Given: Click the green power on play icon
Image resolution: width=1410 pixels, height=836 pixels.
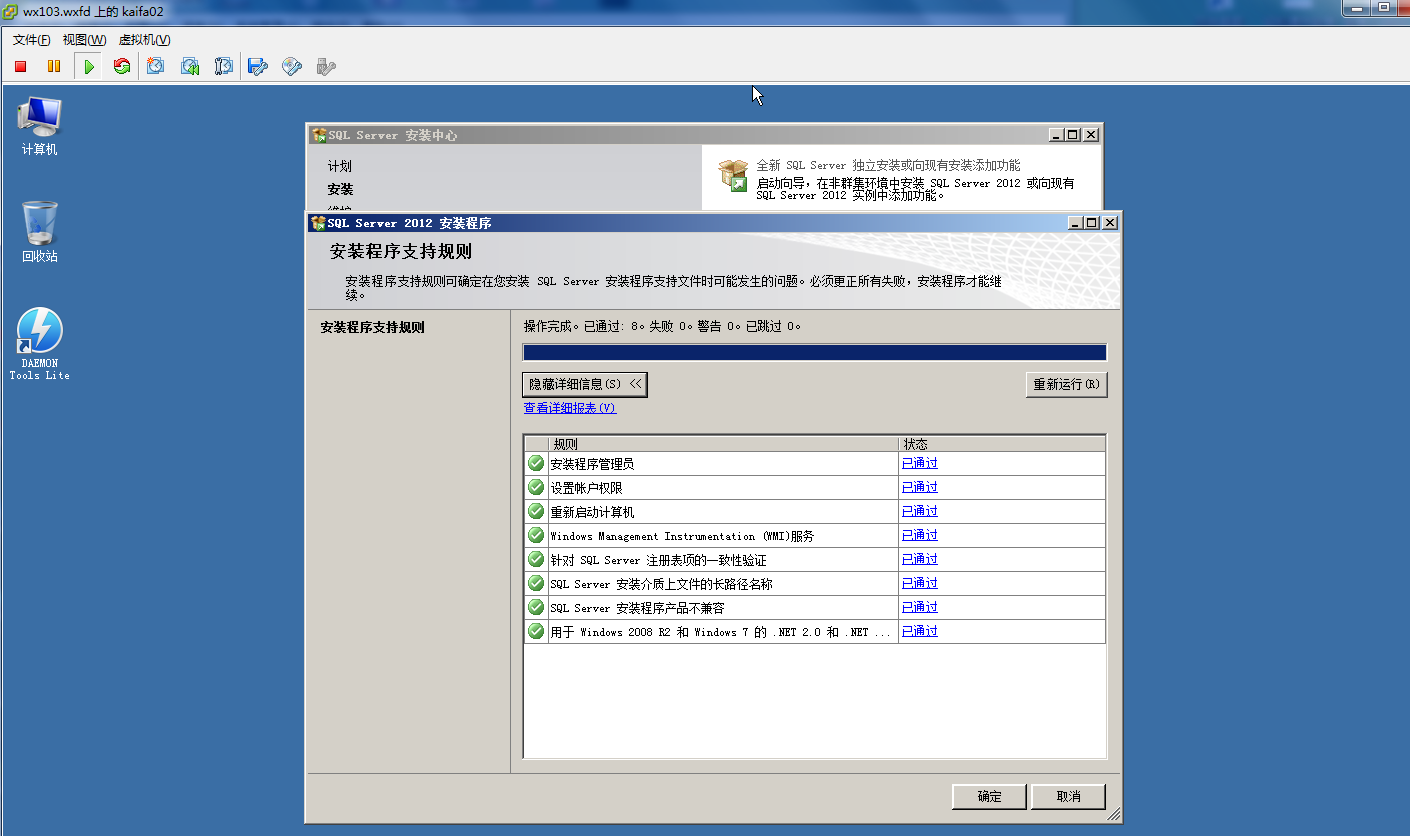Looking at the screenshot, I should pyautogui.click(x=89, y=66).
